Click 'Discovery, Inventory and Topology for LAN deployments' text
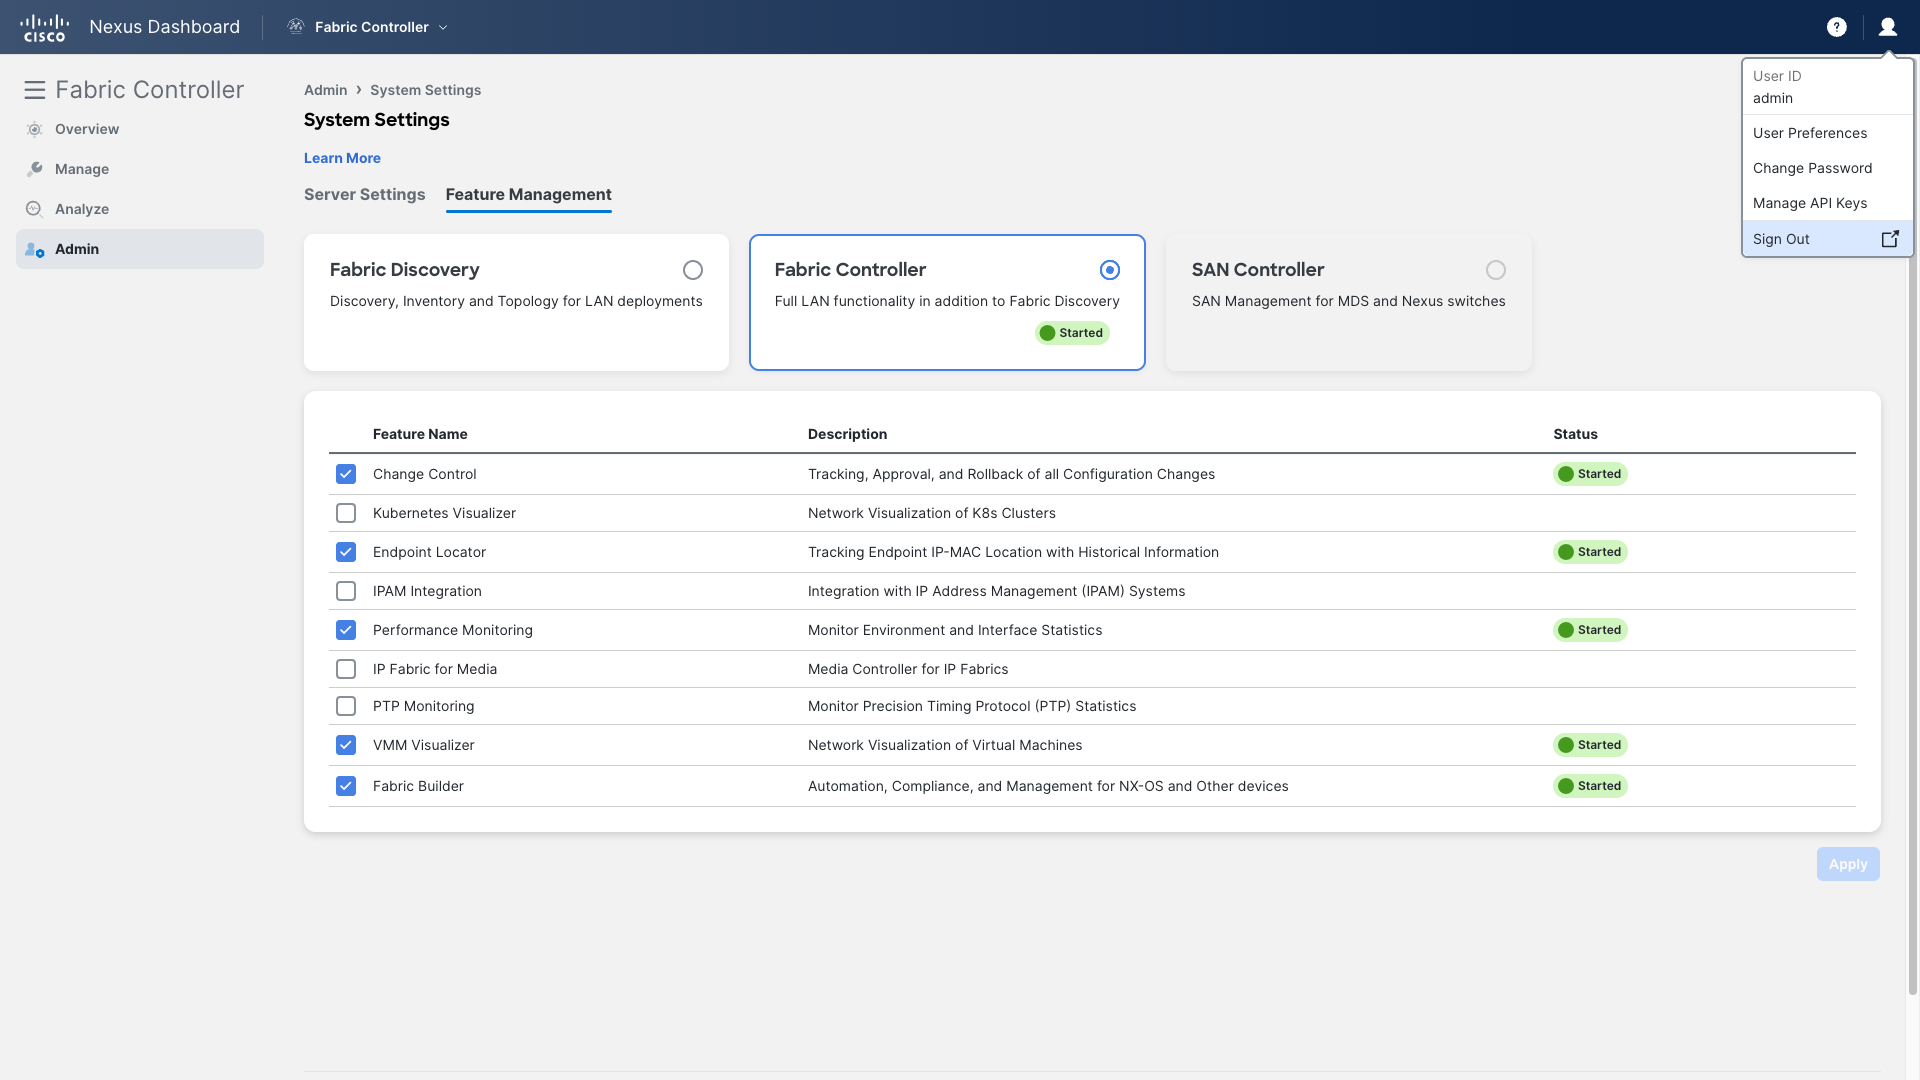 (x=516, y=301)
